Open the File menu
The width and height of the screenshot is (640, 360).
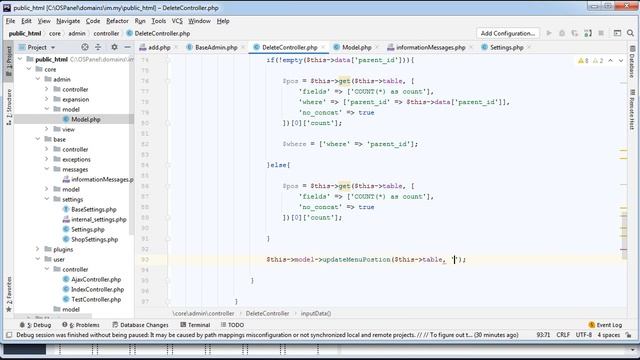[x=10, y=21]
